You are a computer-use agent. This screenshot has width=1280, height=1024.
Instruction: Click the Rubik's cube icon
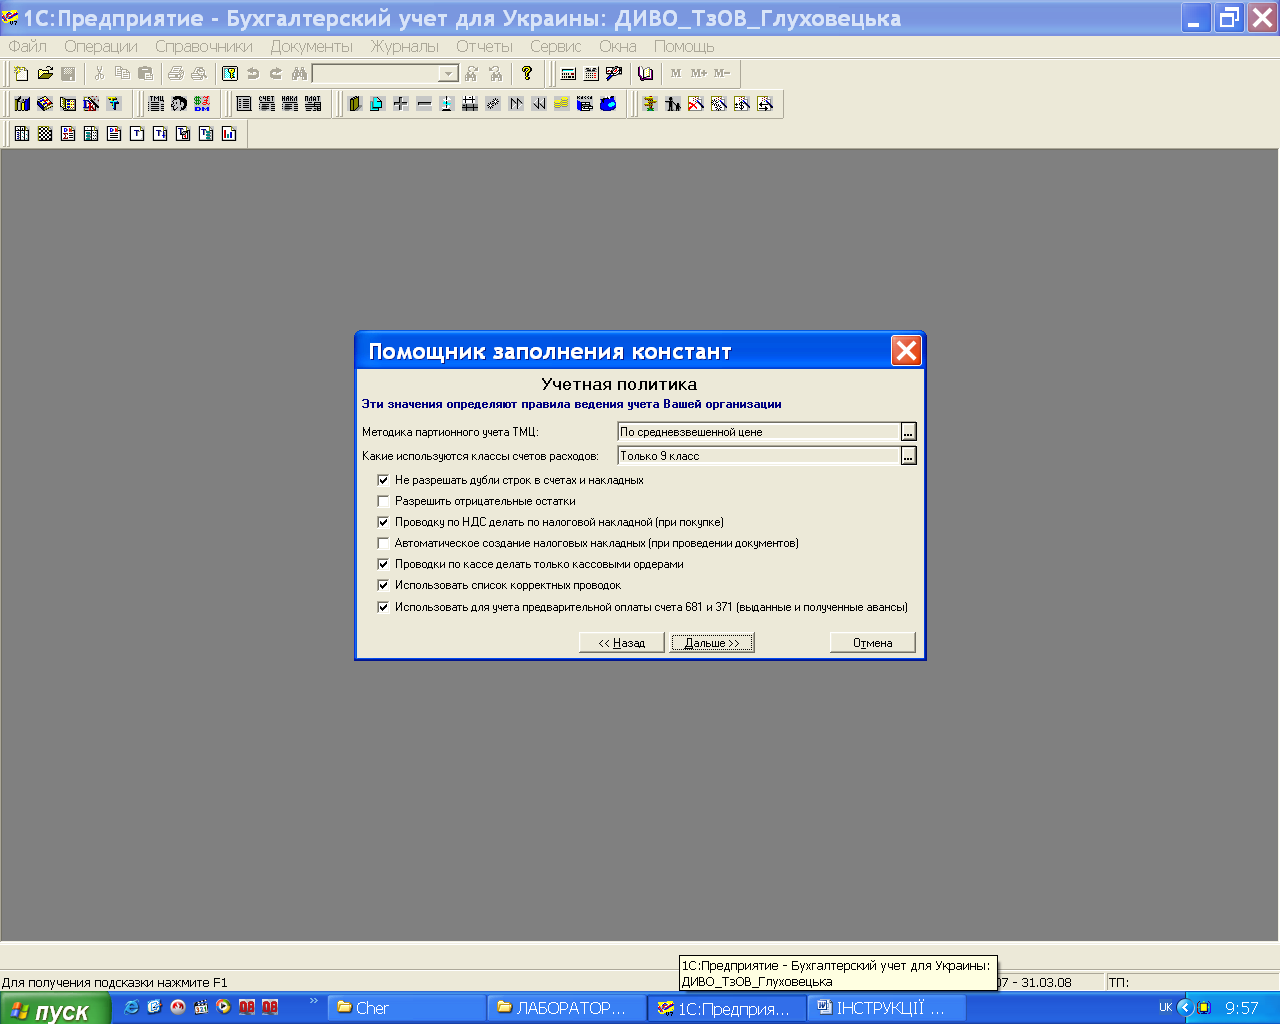tap(45, 103)
